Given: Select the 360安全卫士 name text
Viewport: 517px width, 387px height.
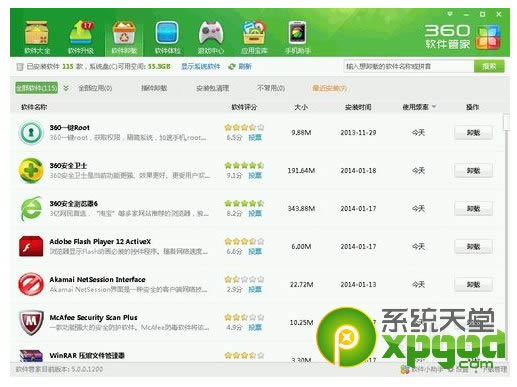Looking at the screenshot, I should pyautogui.click(x=68, y=166).
